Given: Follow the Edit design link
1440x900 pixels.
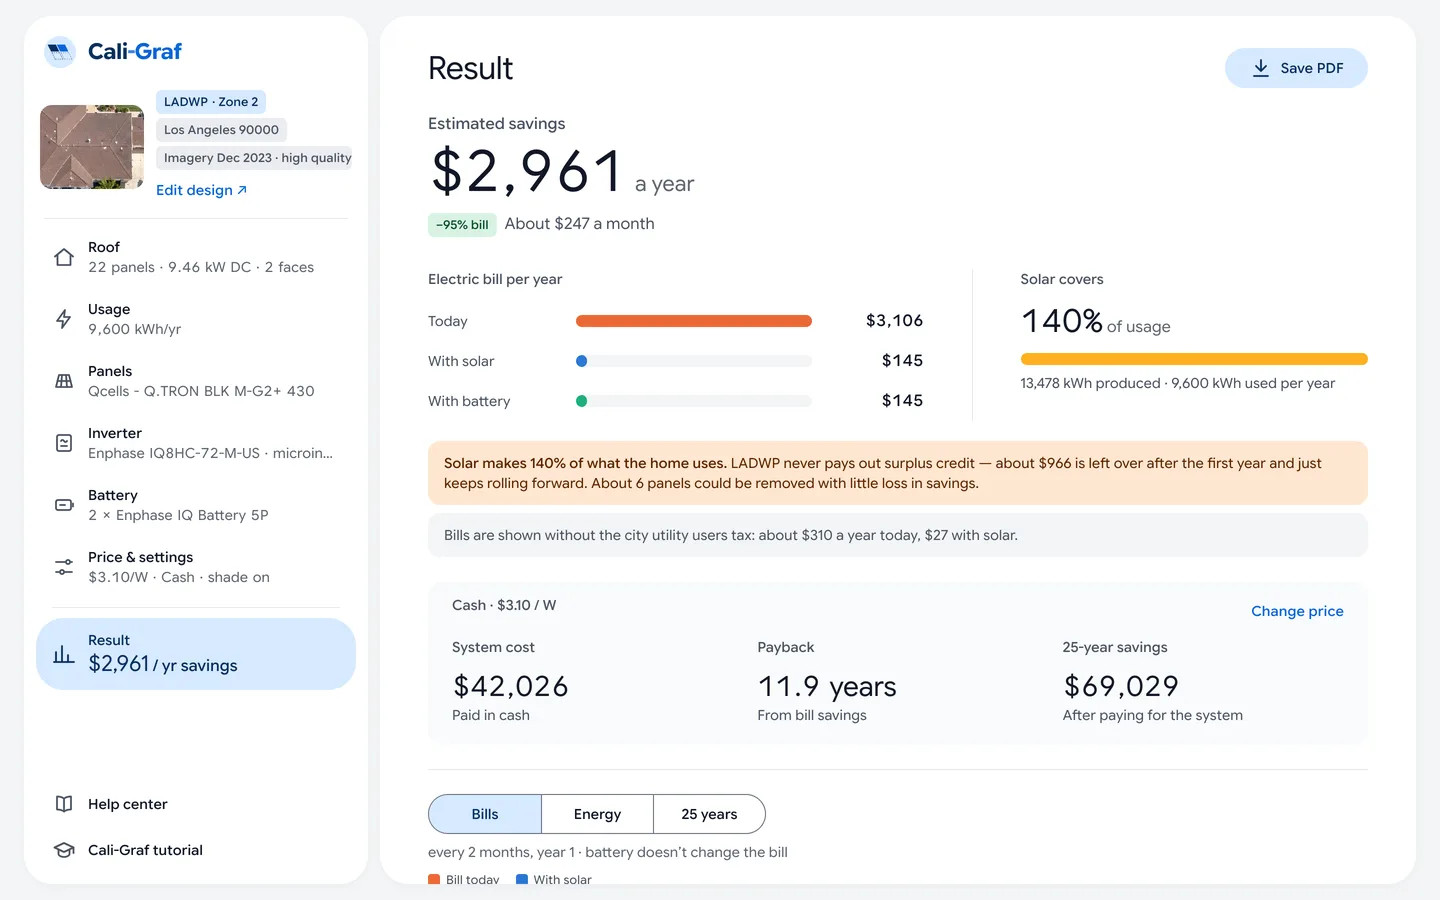Looking at the screenshot, I should click(201, 190).
